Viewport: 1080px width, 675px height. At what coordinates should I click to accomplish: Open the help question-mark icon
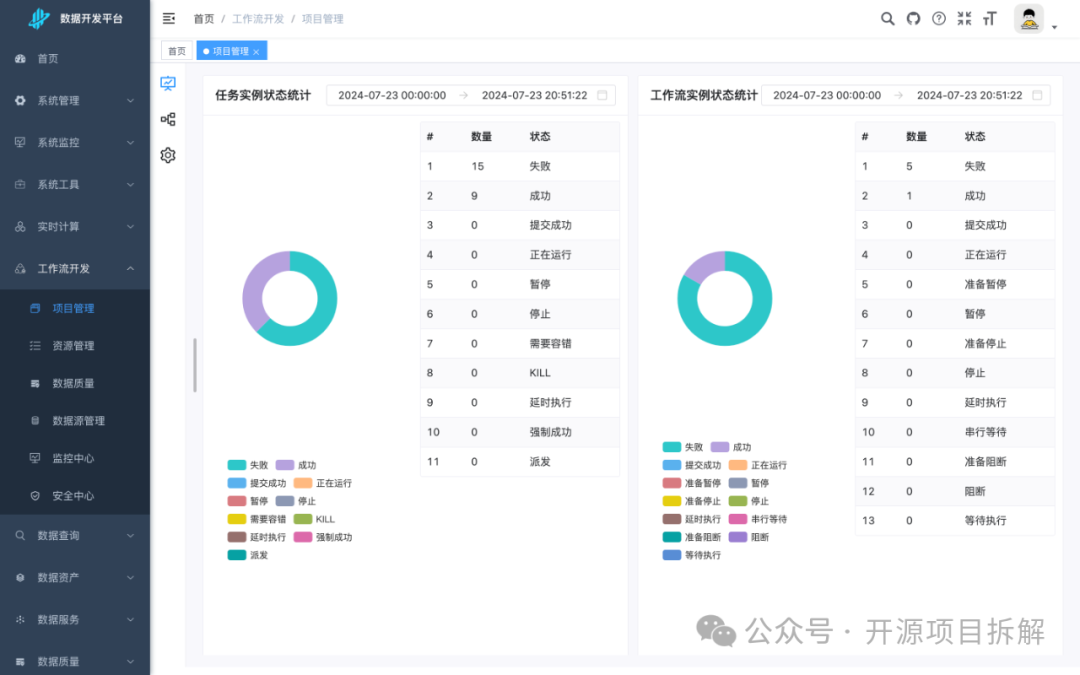pyautogui.click(x=938, y=18)
